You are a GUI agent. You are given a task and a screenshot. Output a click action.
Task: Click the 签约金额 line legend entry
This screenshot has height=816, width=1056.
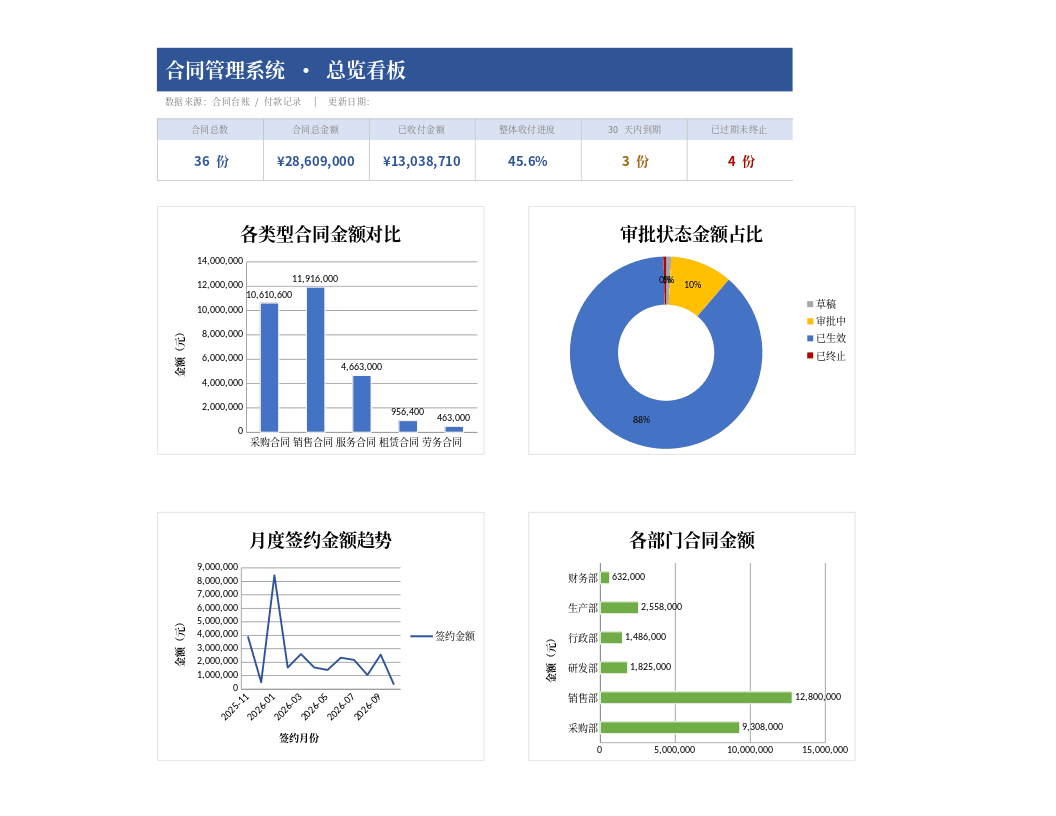tap(442, 636)
